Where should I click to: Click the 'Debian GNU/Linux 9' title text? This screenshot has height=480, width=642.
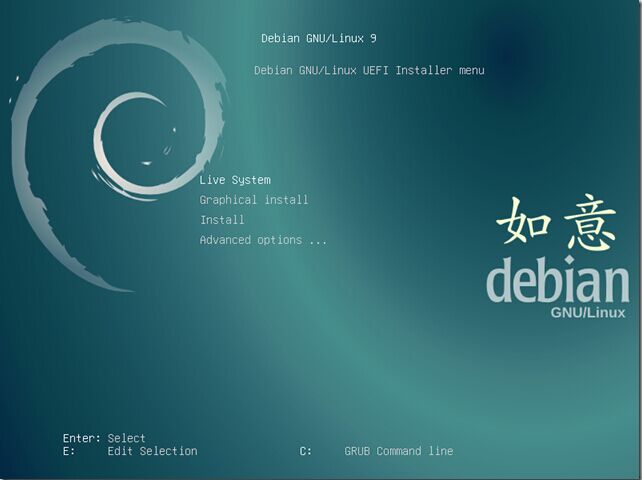click(x=319, y=38)
